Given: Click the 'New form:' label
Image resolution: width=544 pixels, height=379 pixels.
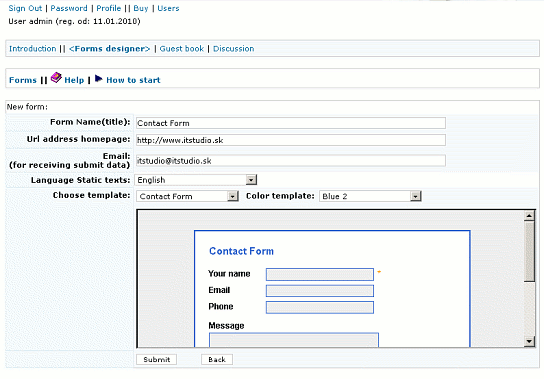Looking at the screenshot, I should point(27,107).
